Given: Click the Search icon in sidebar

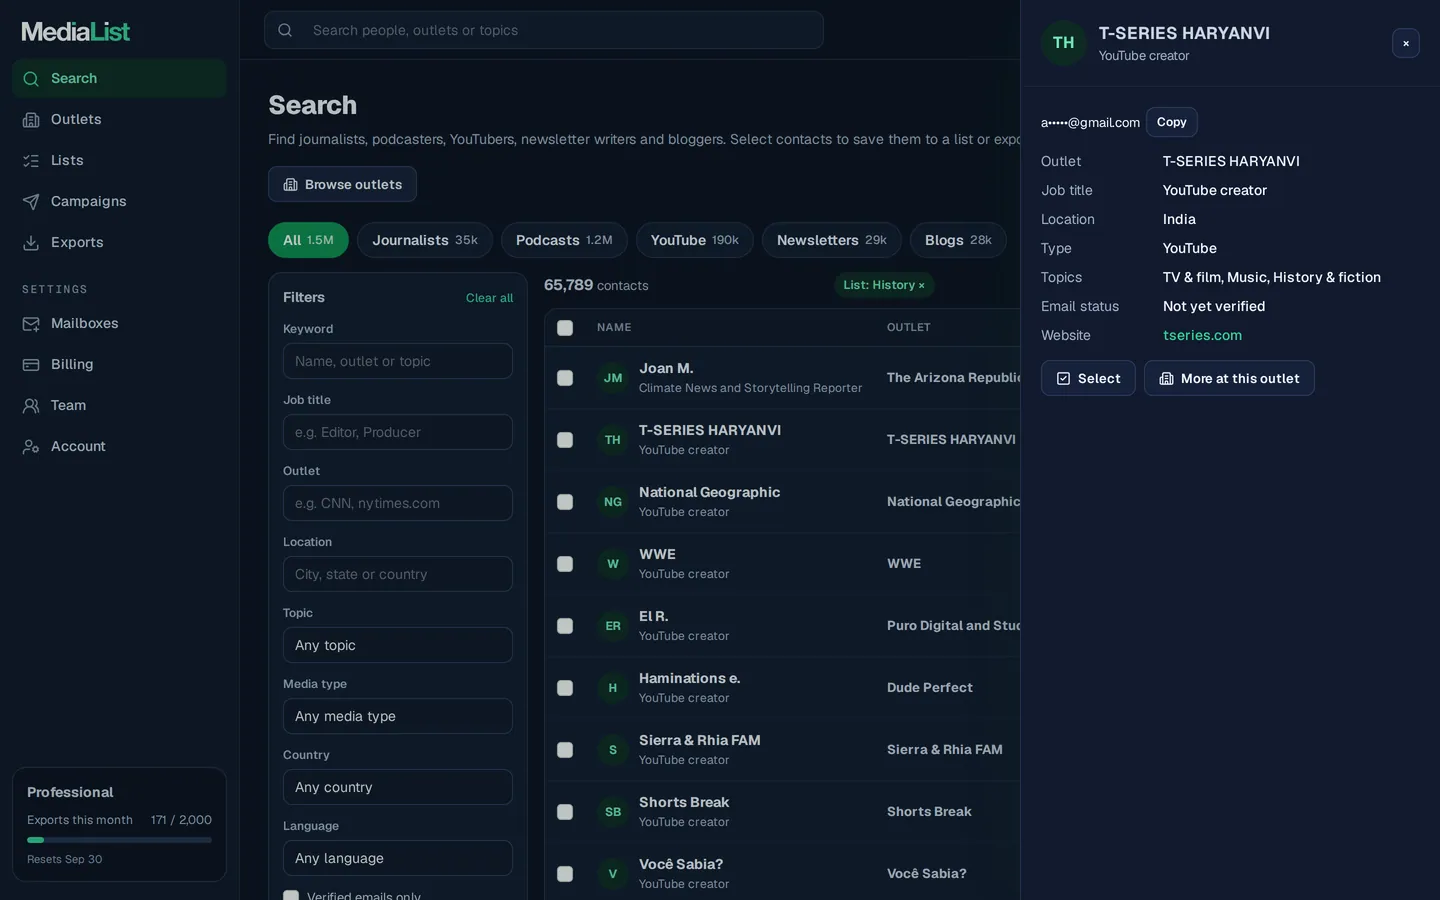Looking at the screenshot, I should tap(31, 79).
